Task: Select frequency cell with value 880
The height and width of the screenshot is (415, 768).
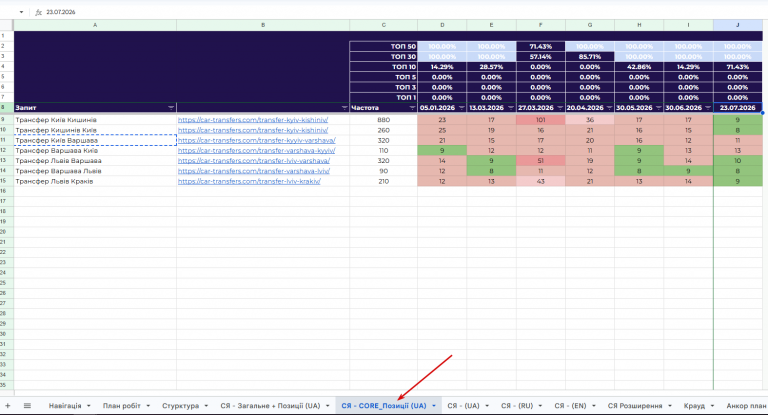Action: pos(384,120)
